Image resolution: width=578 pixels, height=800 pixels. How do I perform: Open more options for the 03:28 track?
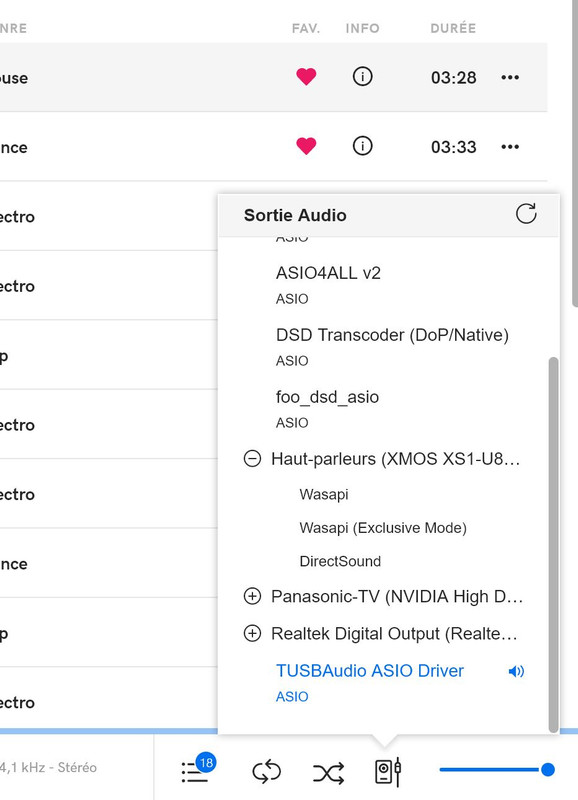click(510, 78)
